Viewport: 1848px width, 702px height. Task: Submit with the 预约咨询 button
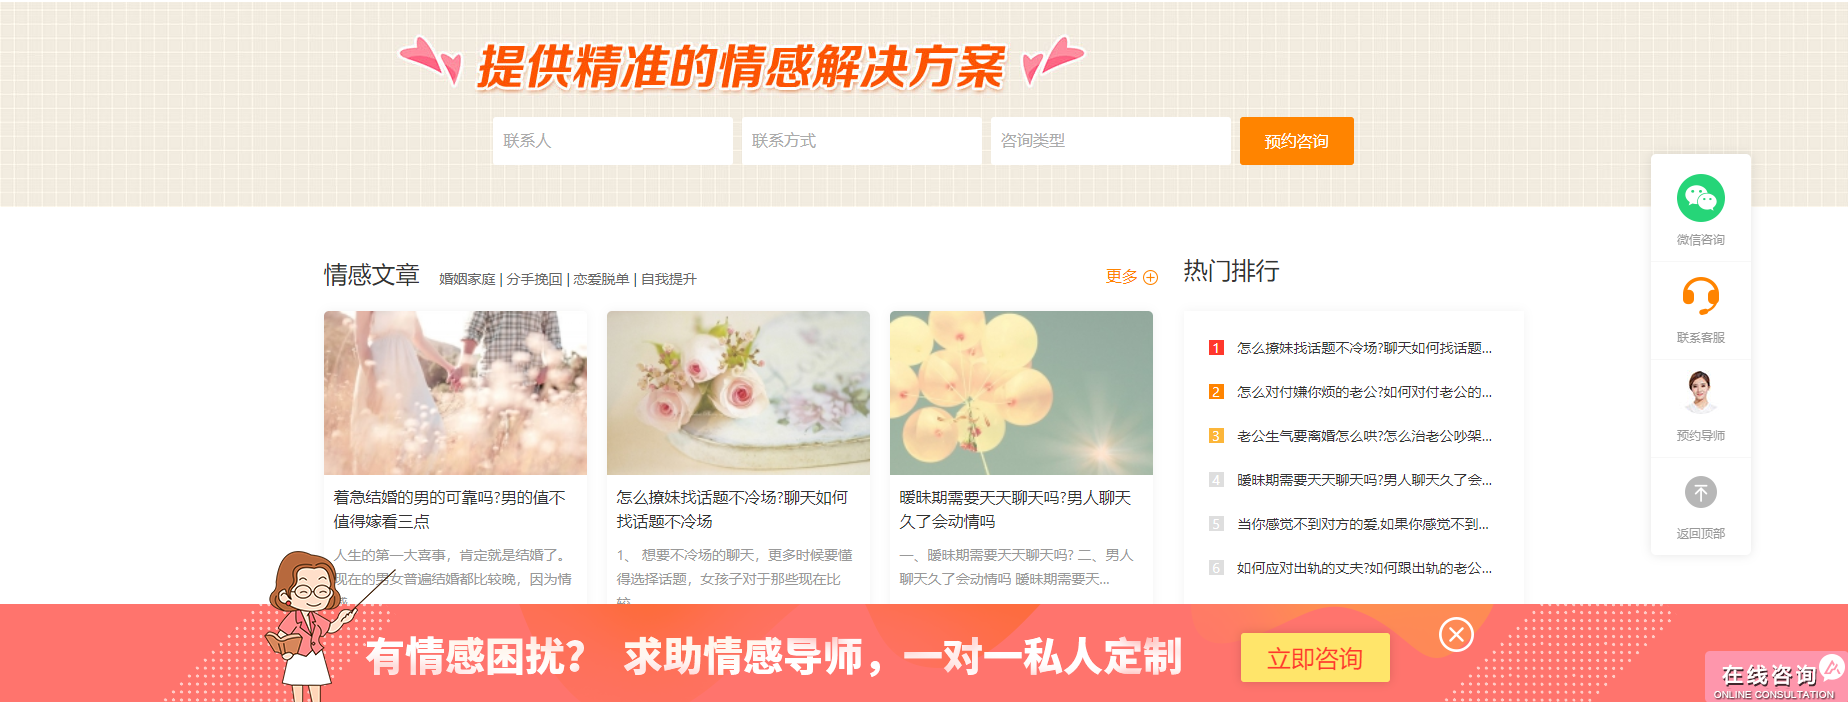pyautogui.click(x=1297, y=141)
